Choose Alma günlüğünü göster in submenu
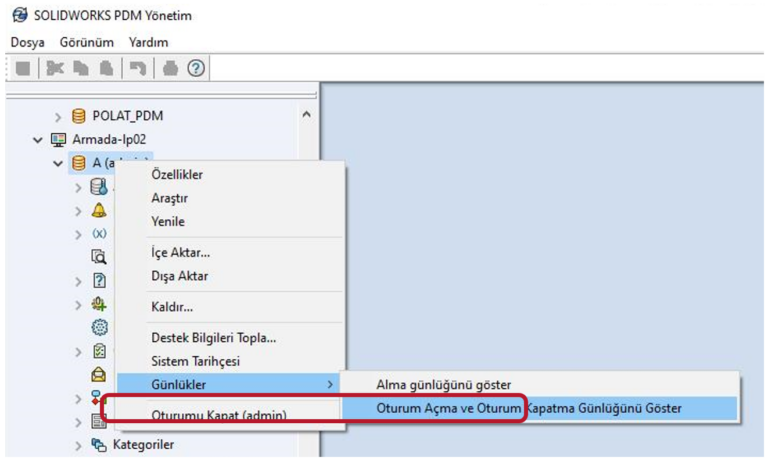Viewport: 768px width, 461px height. (443, 384)
